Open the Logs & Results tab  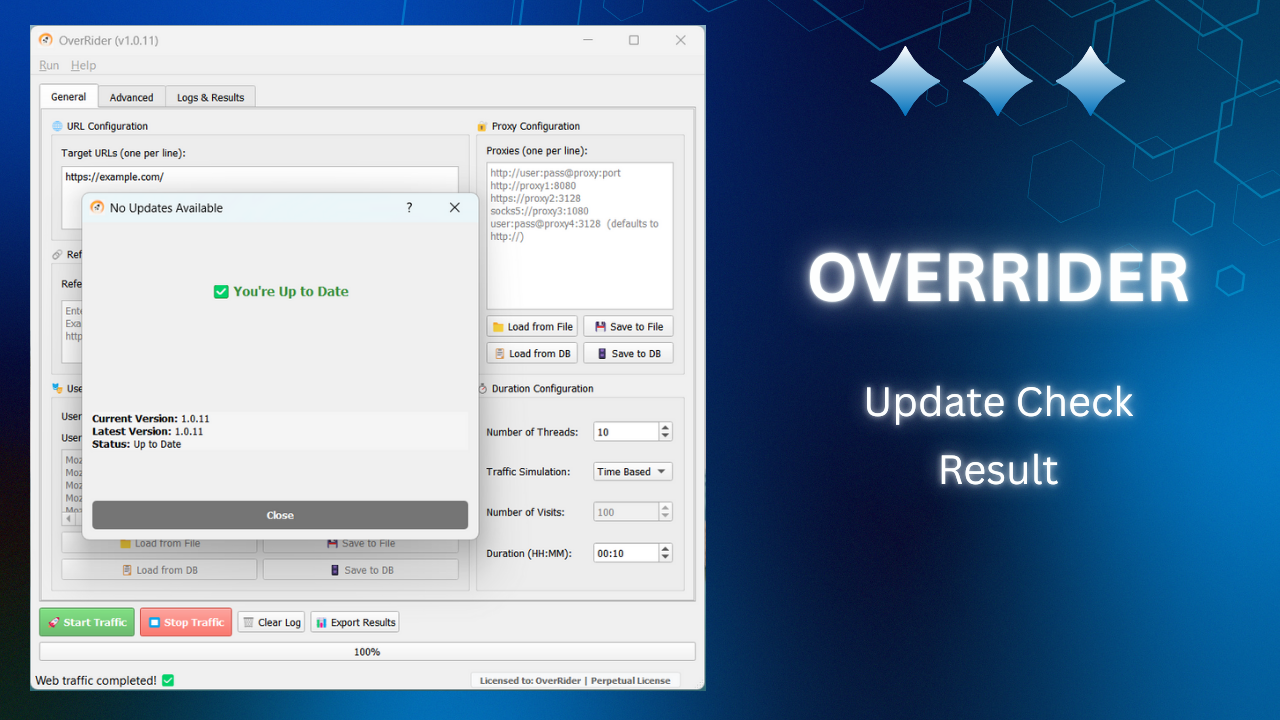click(x=211, y=97)
